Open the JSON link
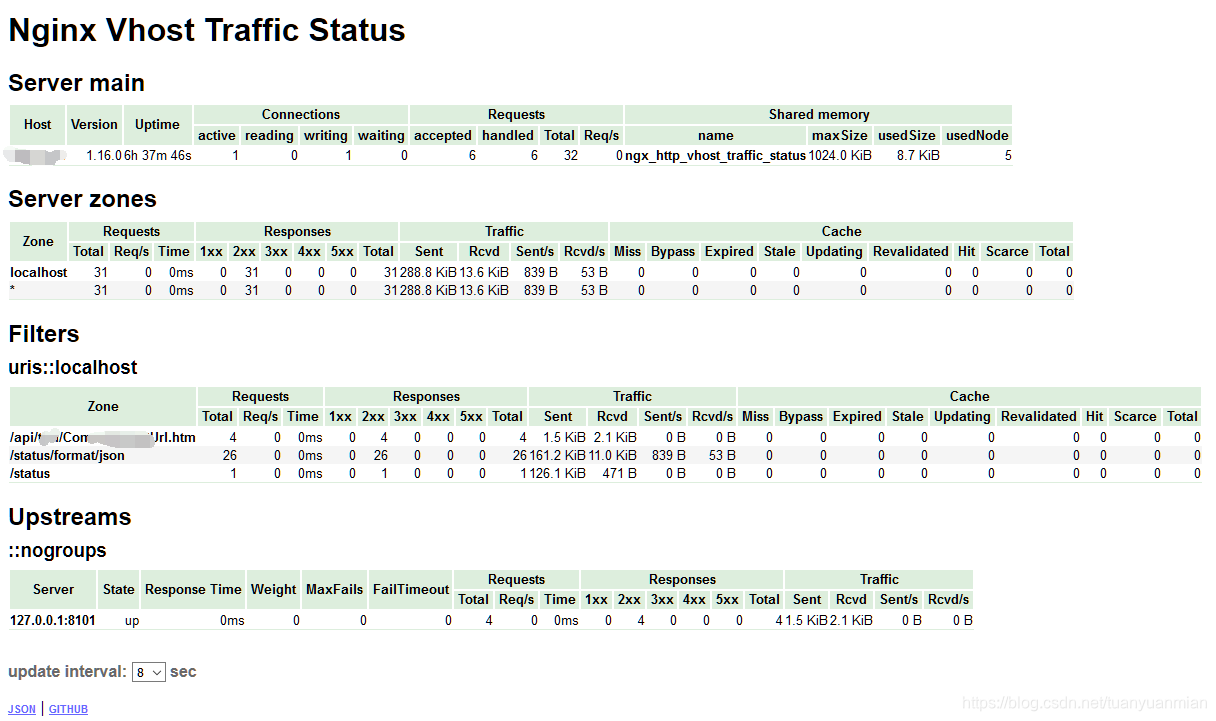 click(22, 709)
